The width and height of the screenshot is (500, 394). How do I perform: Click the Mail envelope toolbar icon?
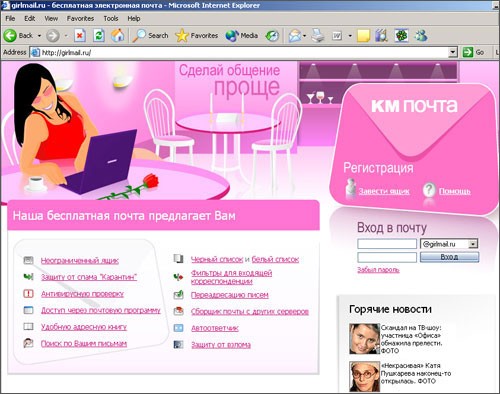pos(295,36)
